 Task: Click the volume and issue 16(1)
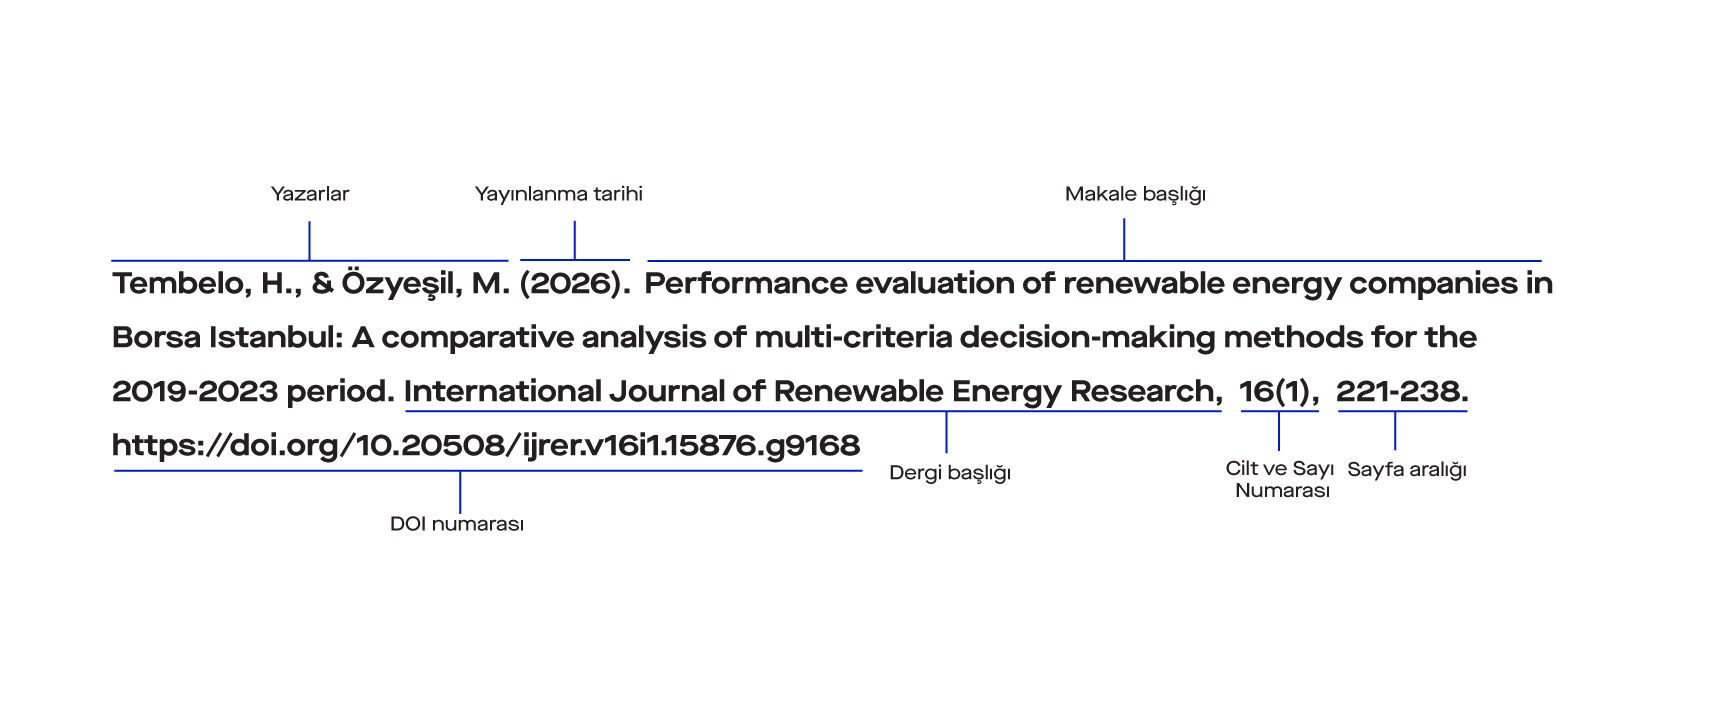coord(1278,391)
